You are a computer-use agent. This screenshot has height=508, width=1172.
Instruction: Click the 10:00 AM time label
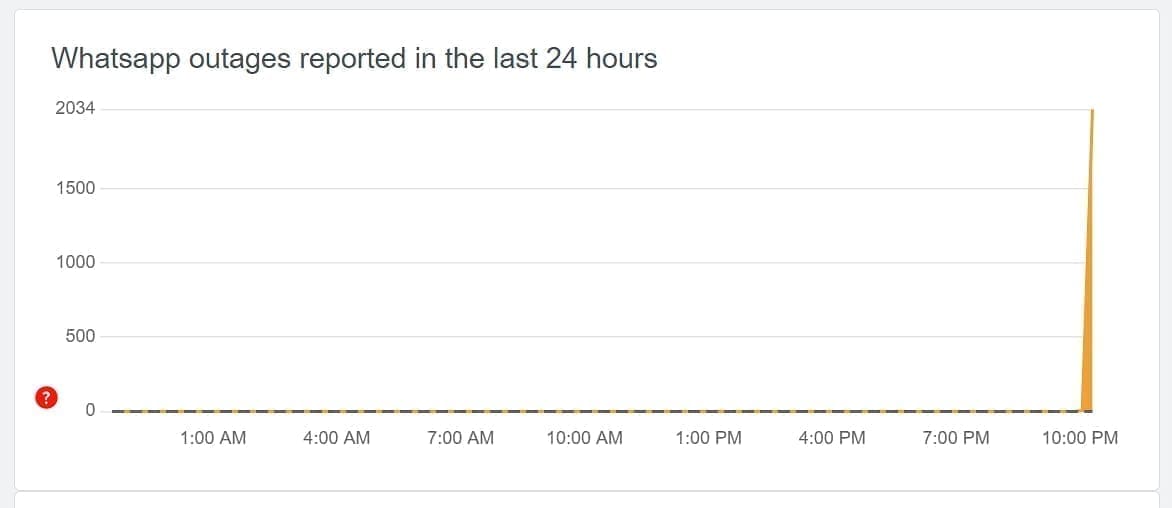click(584, 438)
